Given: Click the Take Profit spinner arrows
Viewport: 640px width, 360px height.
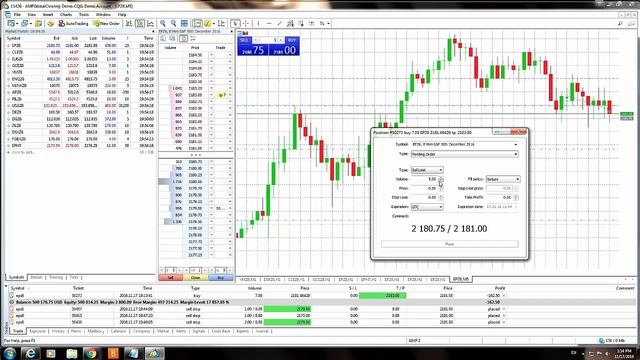Looking at the screenshot, I should coord(516,198).
